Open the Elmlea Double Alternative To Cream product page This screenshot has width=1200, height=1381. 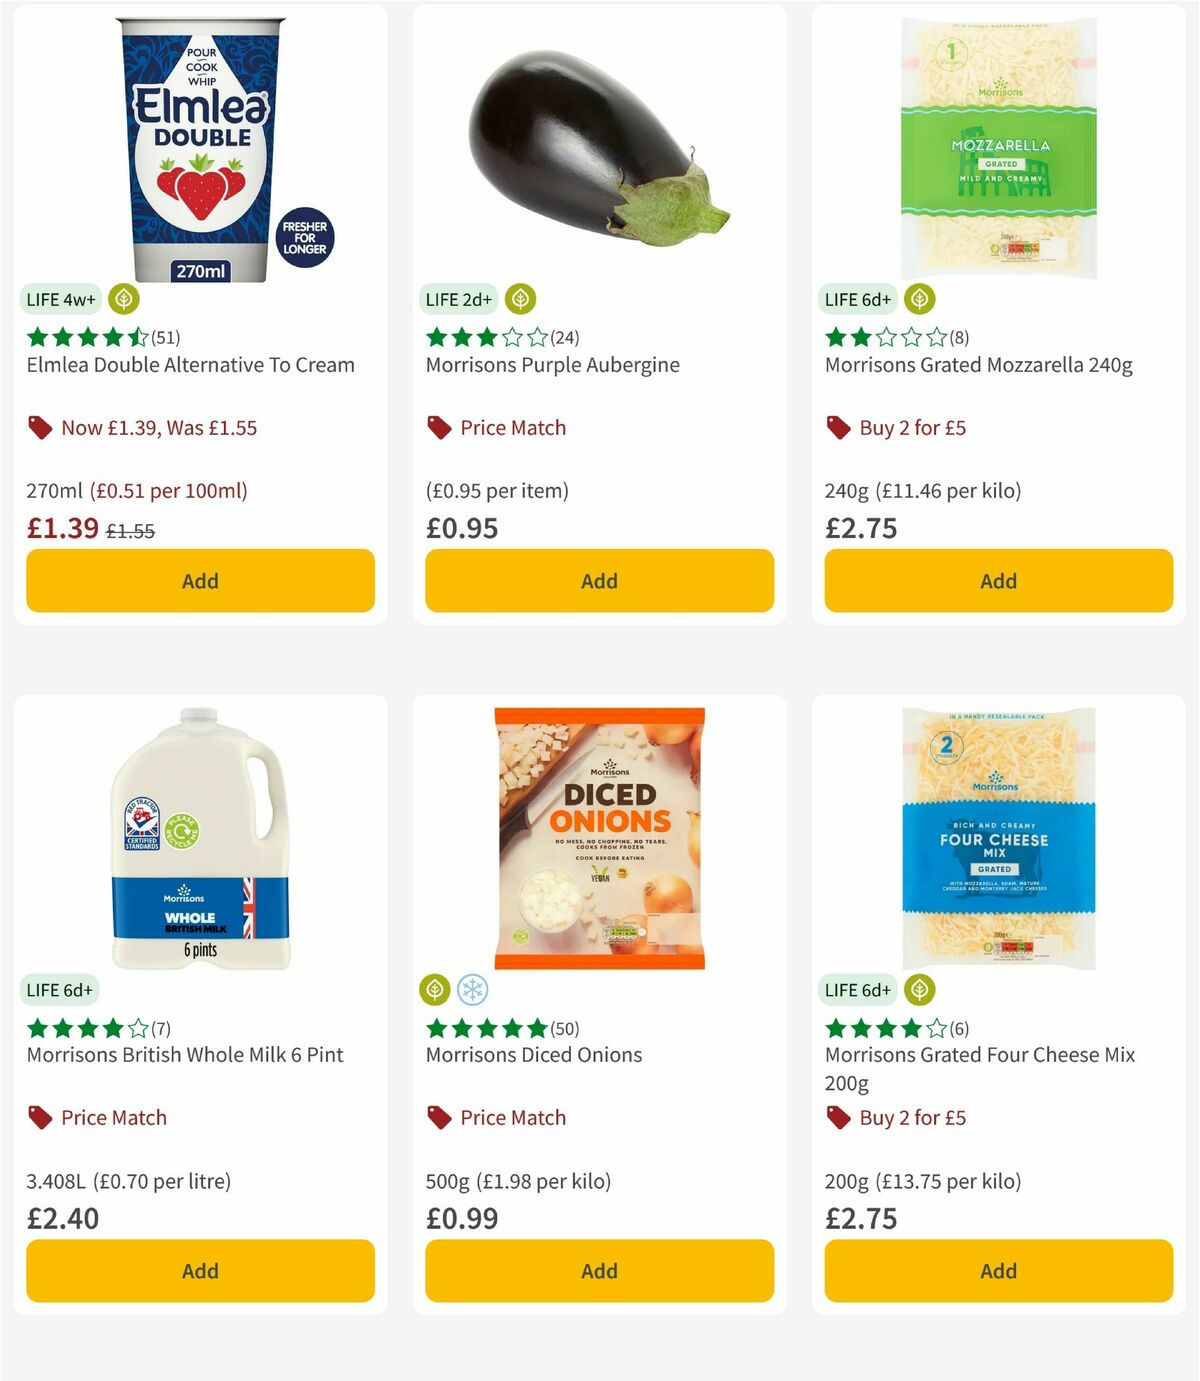click(x=190, y=365)
